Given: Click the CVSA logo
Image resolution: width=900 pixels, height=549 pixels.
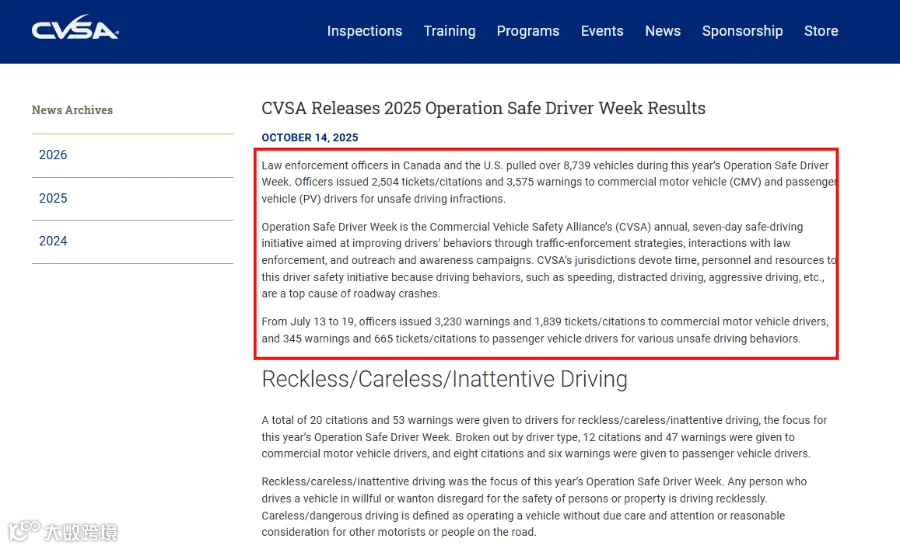Looking at the screenshot, I should click(x=75, y=28).
